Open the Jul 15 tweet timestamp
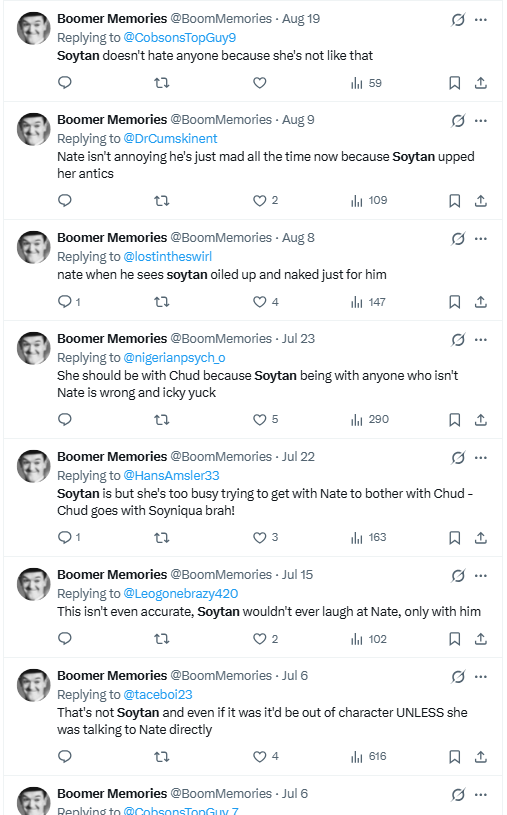 [297, 574]
